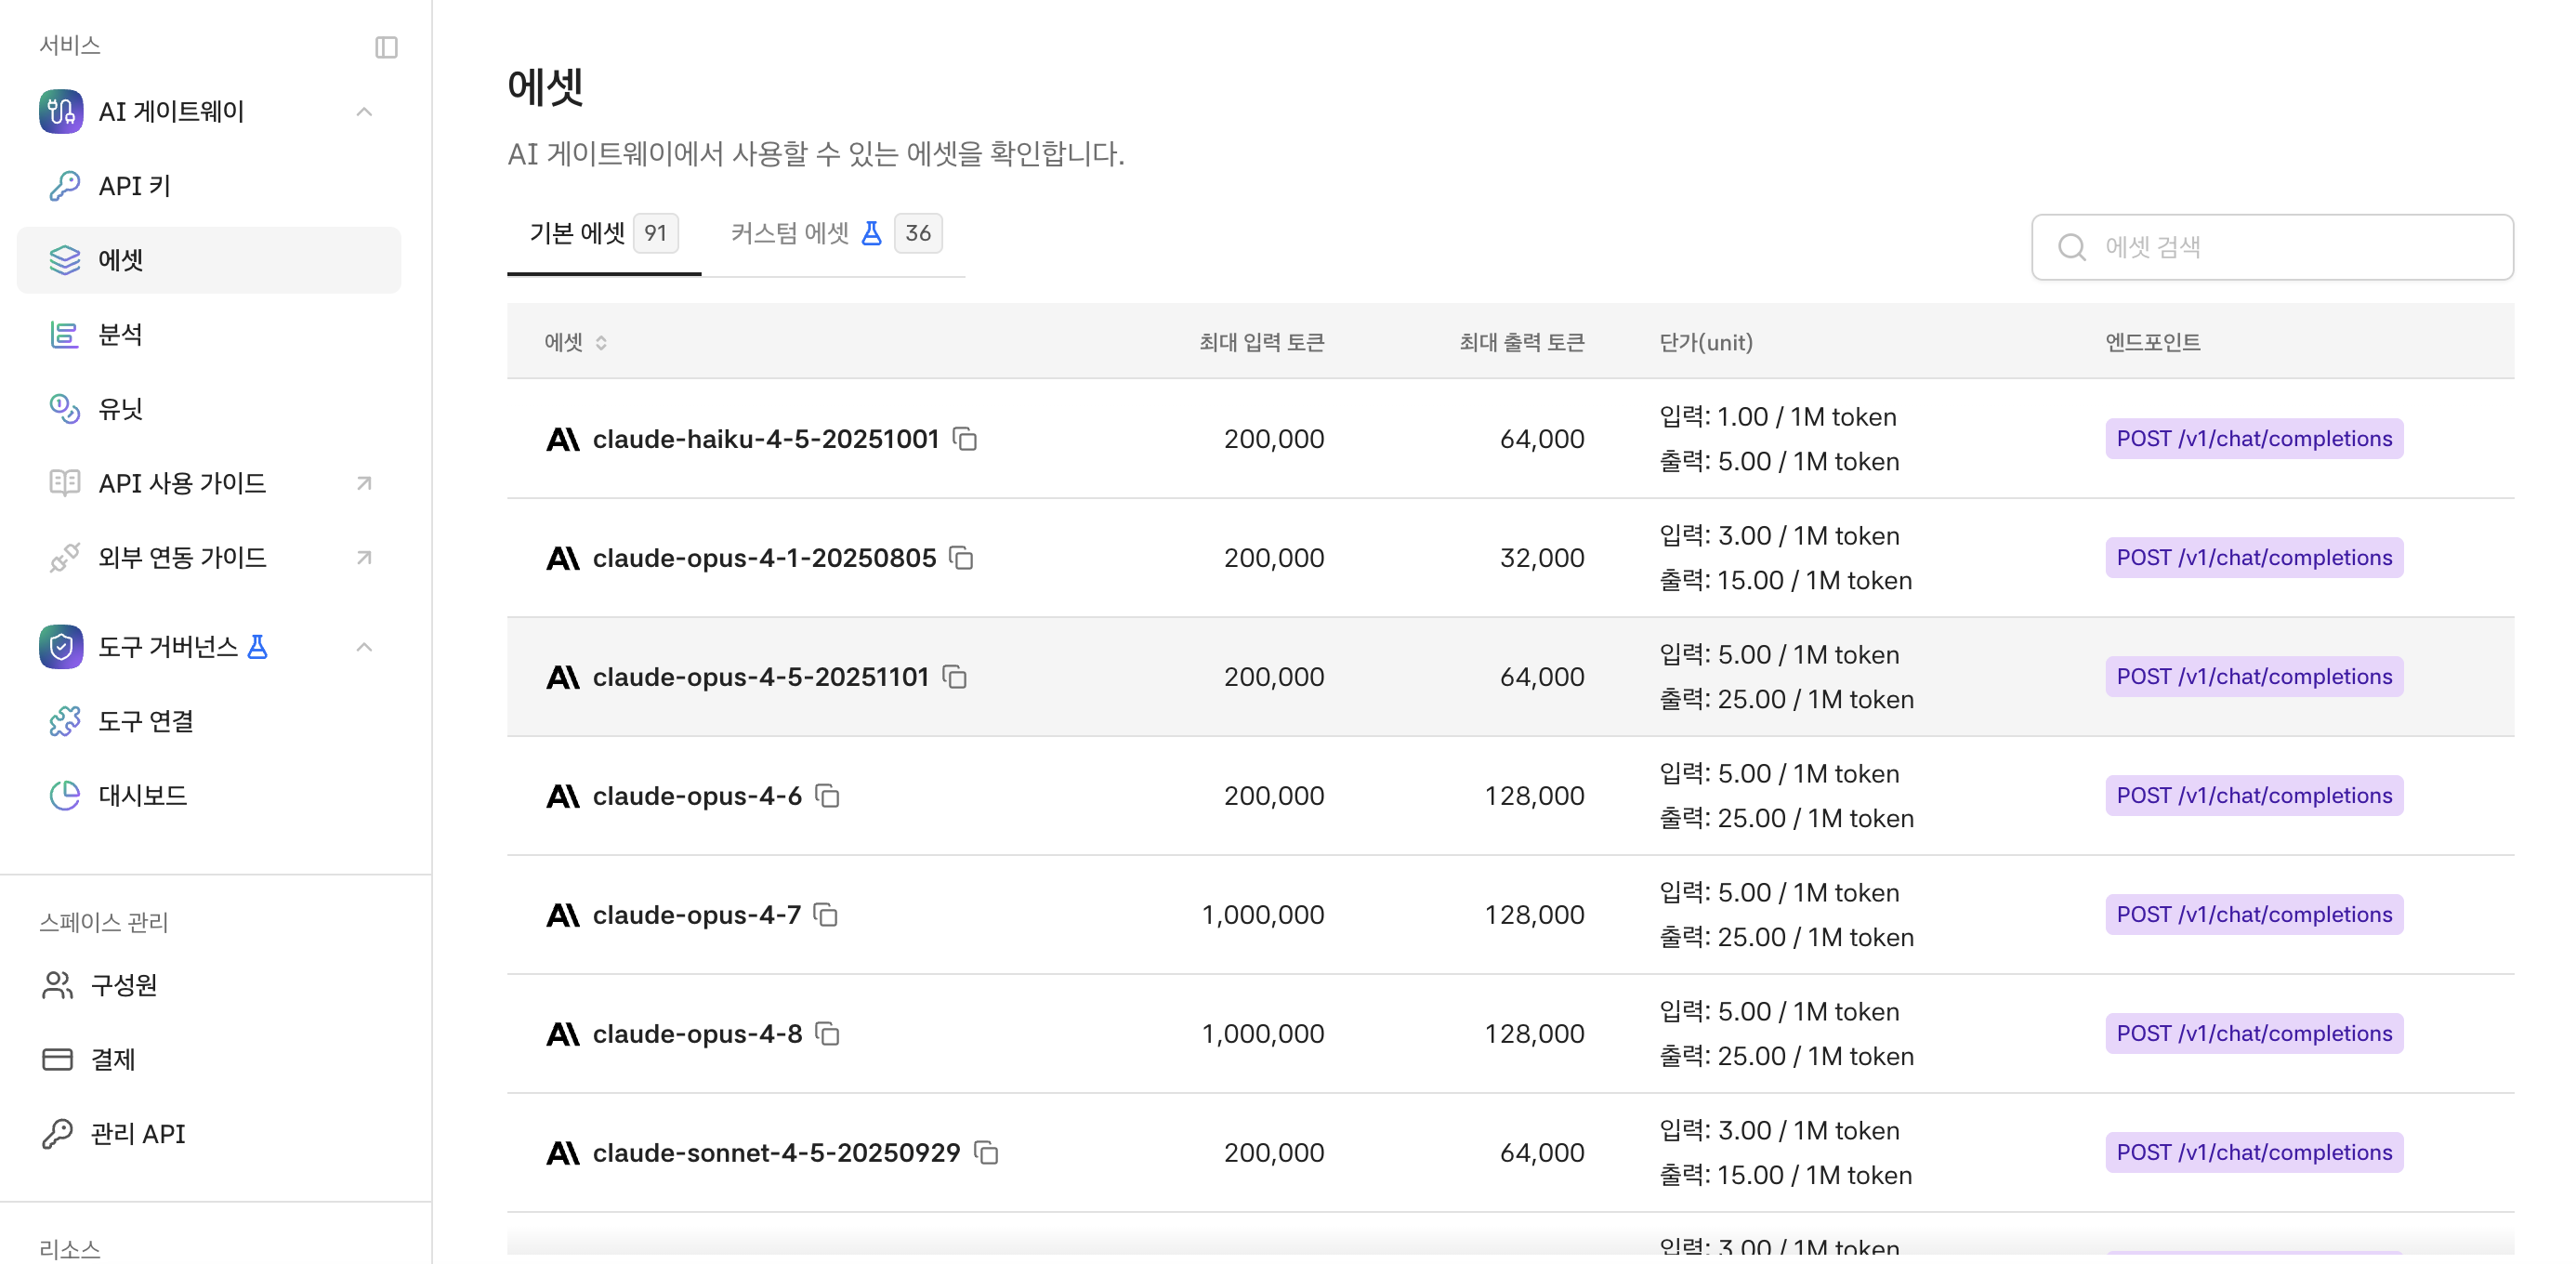Screen dimensions: 2576x1264
Task: Click the key icon beside 관리 API
Action: (x=57, y=1133)
